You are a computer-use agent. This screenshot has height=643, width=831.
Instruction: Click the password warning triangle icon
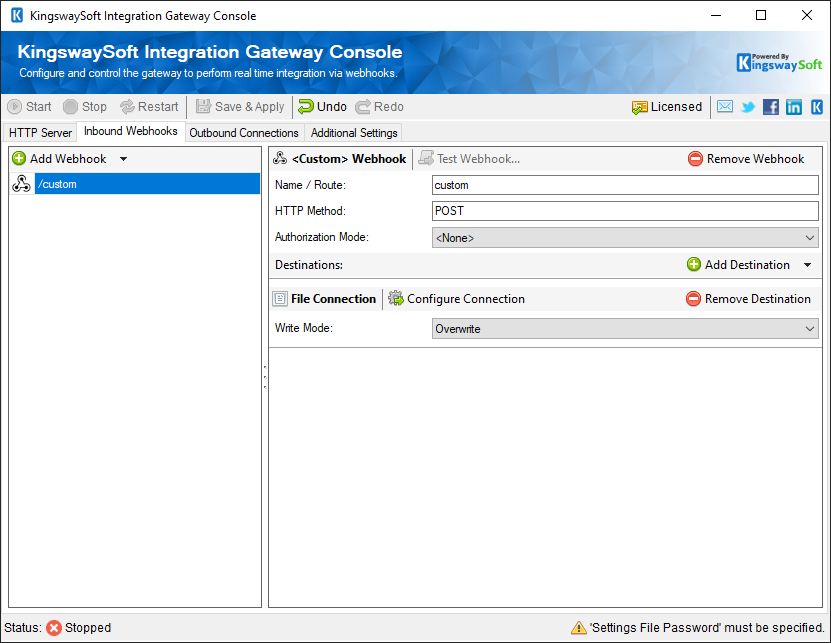[578, 628]
